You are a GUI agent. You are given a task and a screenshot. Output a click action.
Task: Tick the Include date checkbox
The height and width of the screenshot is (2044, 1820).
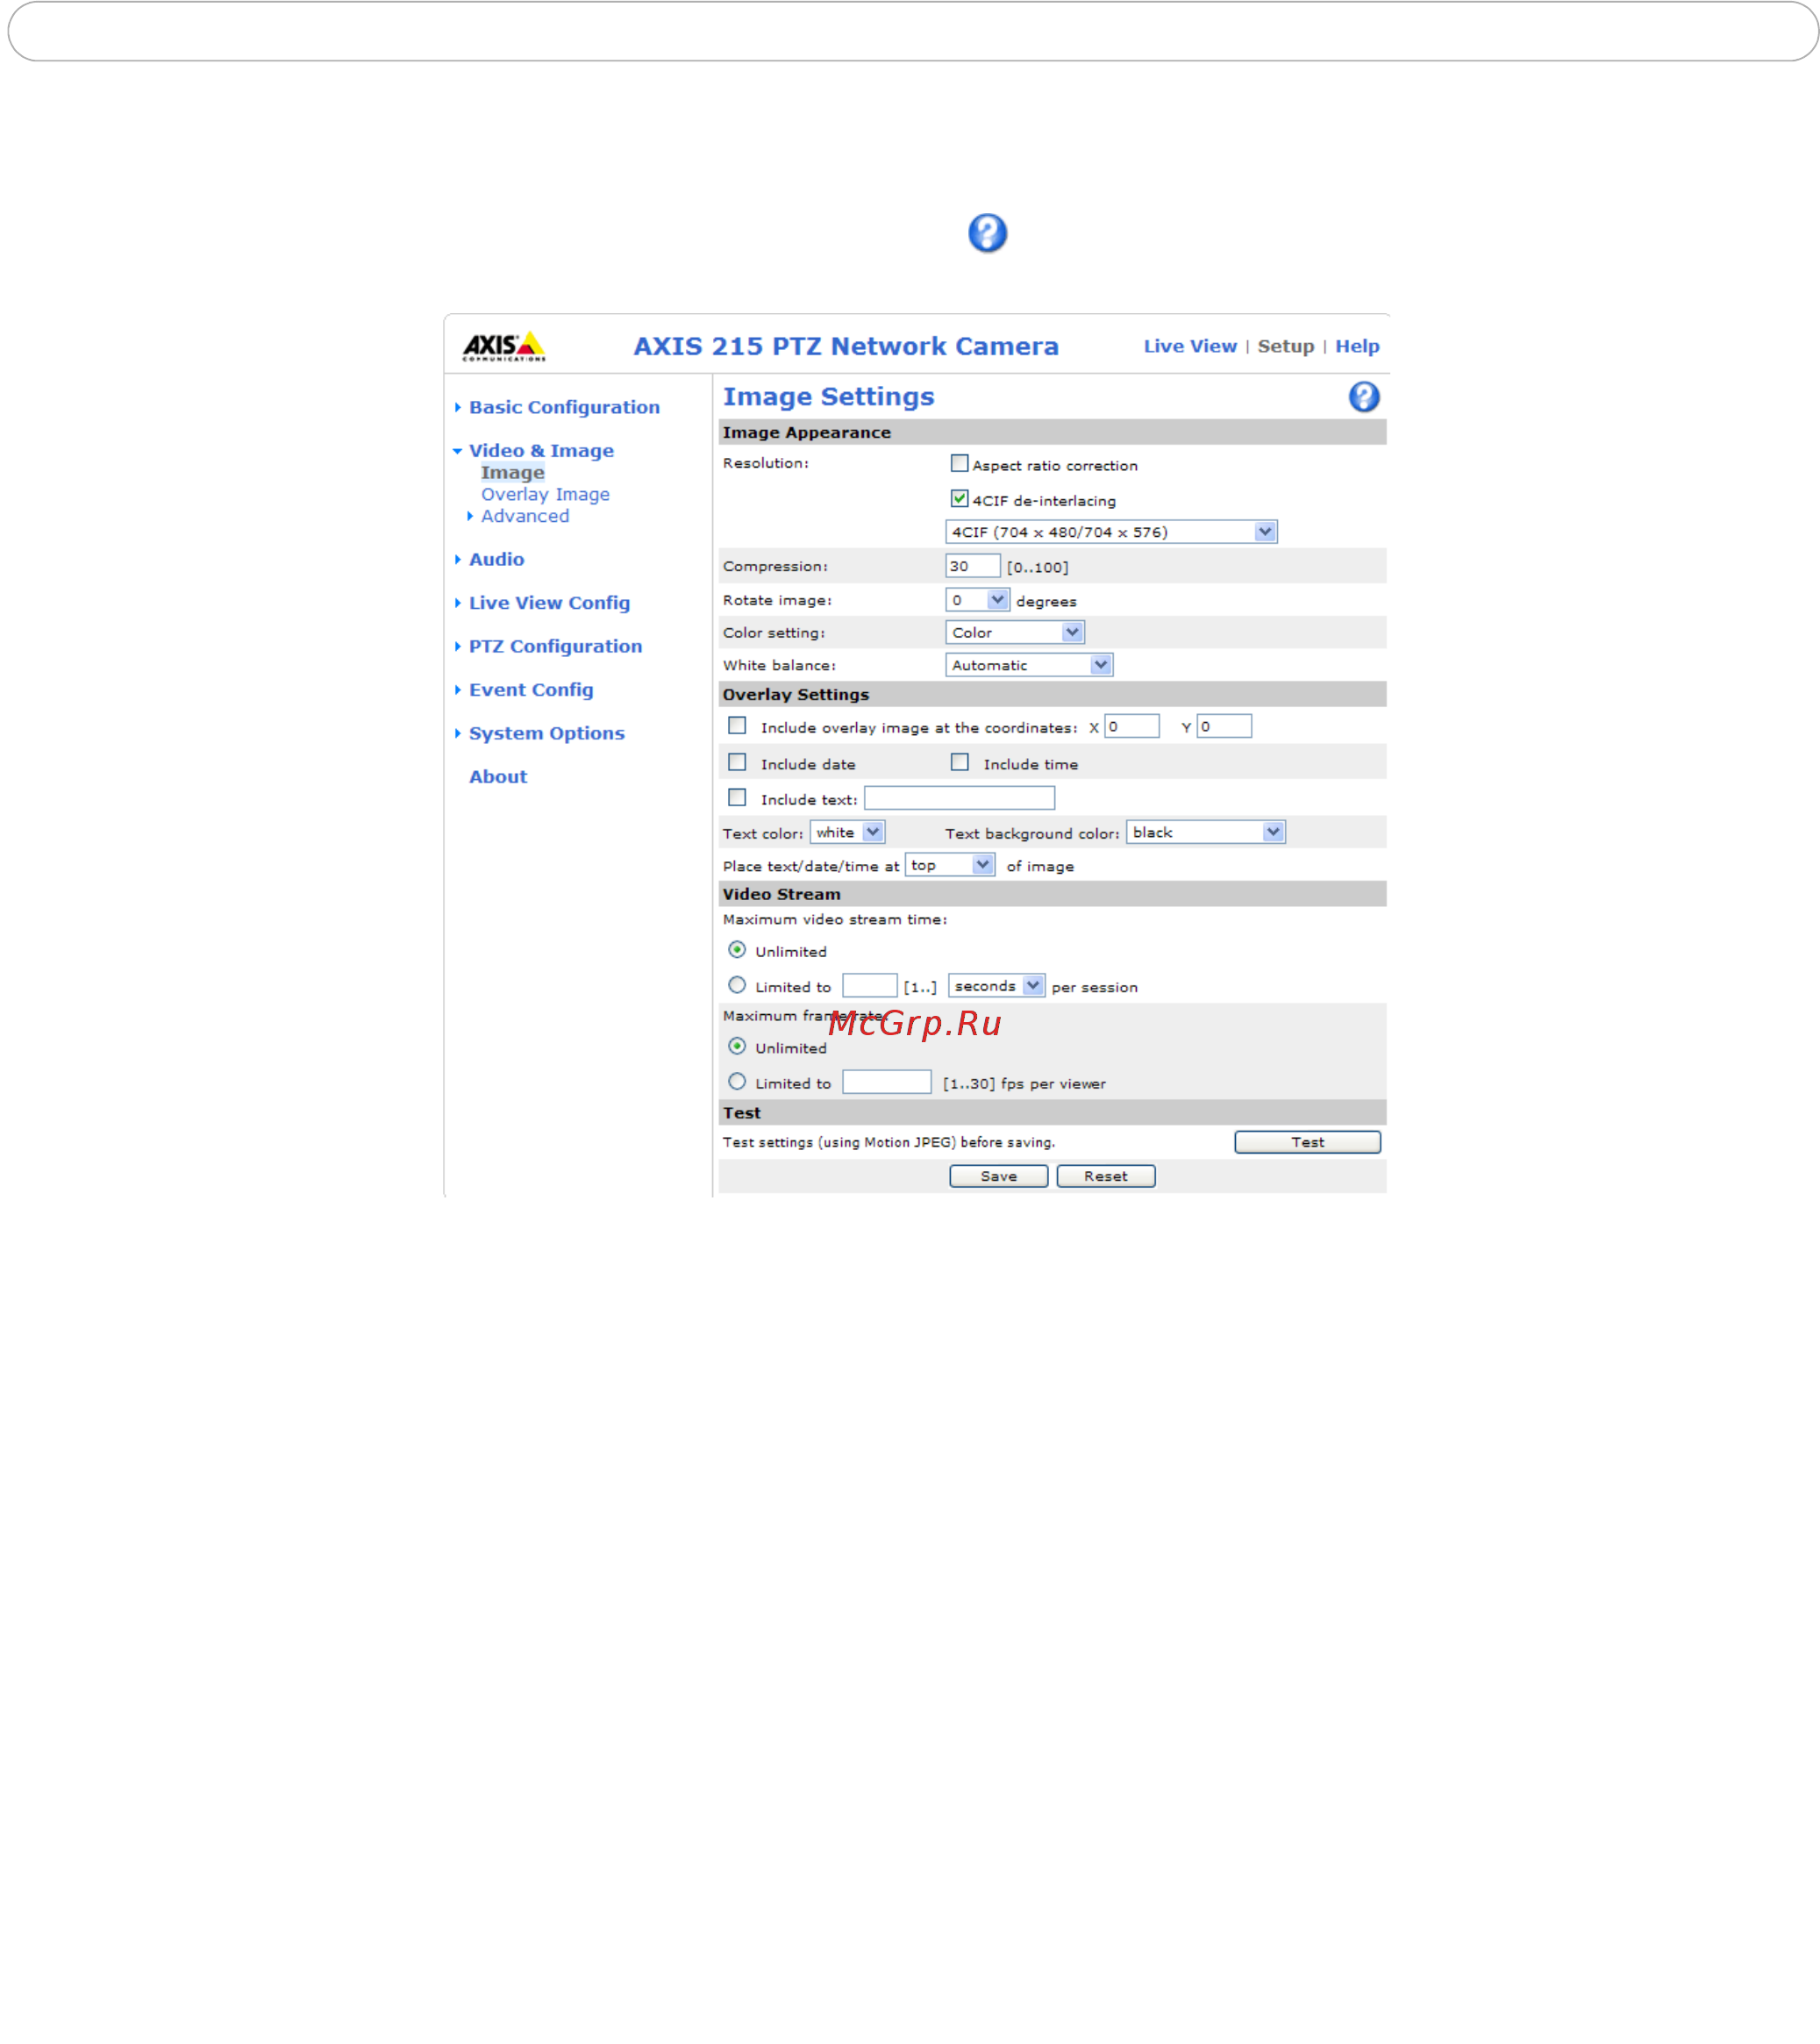coord(737,762)
